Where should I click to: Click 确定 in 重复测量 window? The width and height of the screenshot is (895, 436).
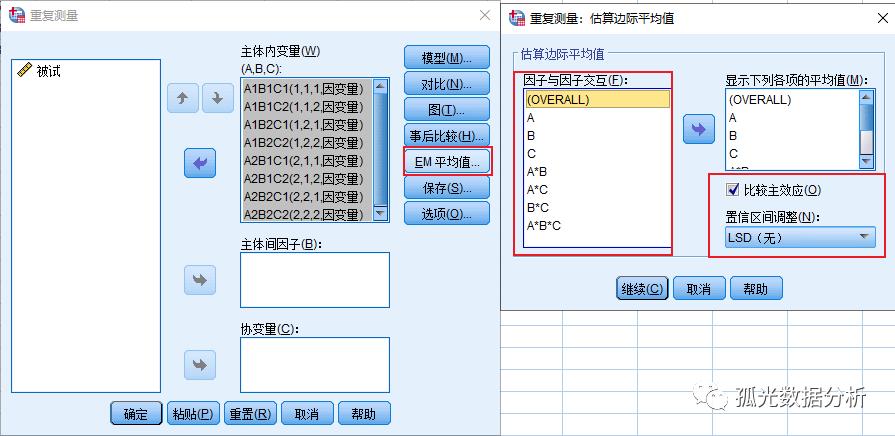tap(136, 413)
